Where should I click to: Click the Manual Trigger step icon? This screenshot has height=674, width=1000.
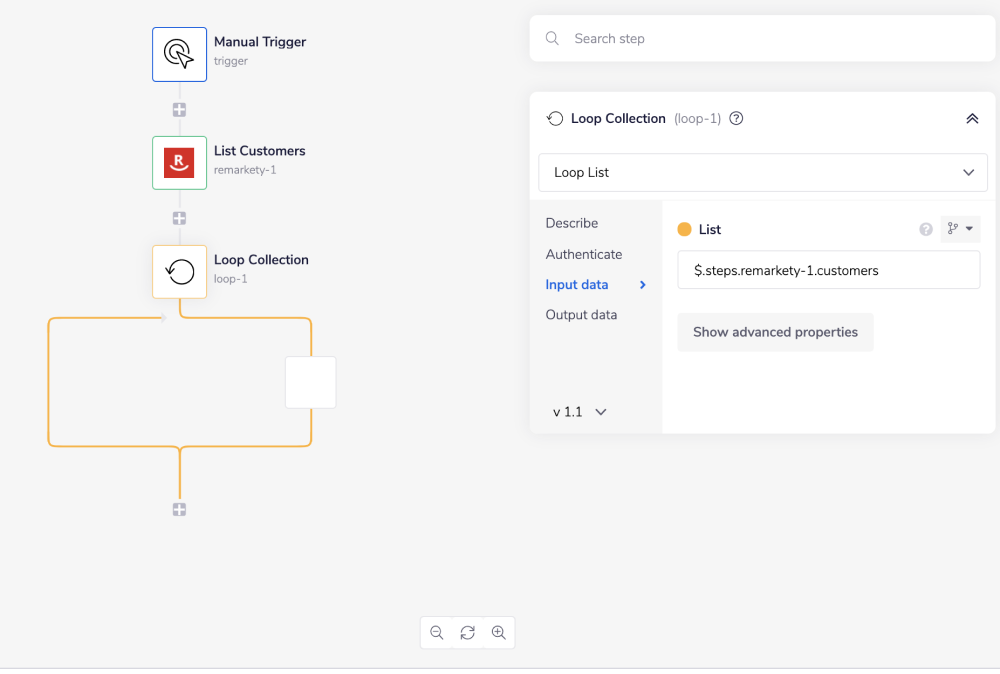click(x=179, y=54)
